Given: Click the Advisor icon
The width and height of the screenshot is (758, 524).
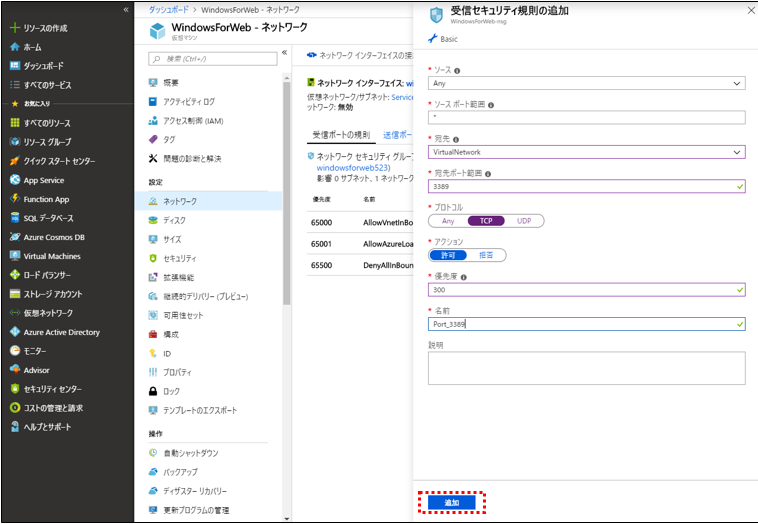Looking at the screenshot, I should pyautogui.click(x=15, y=370).
